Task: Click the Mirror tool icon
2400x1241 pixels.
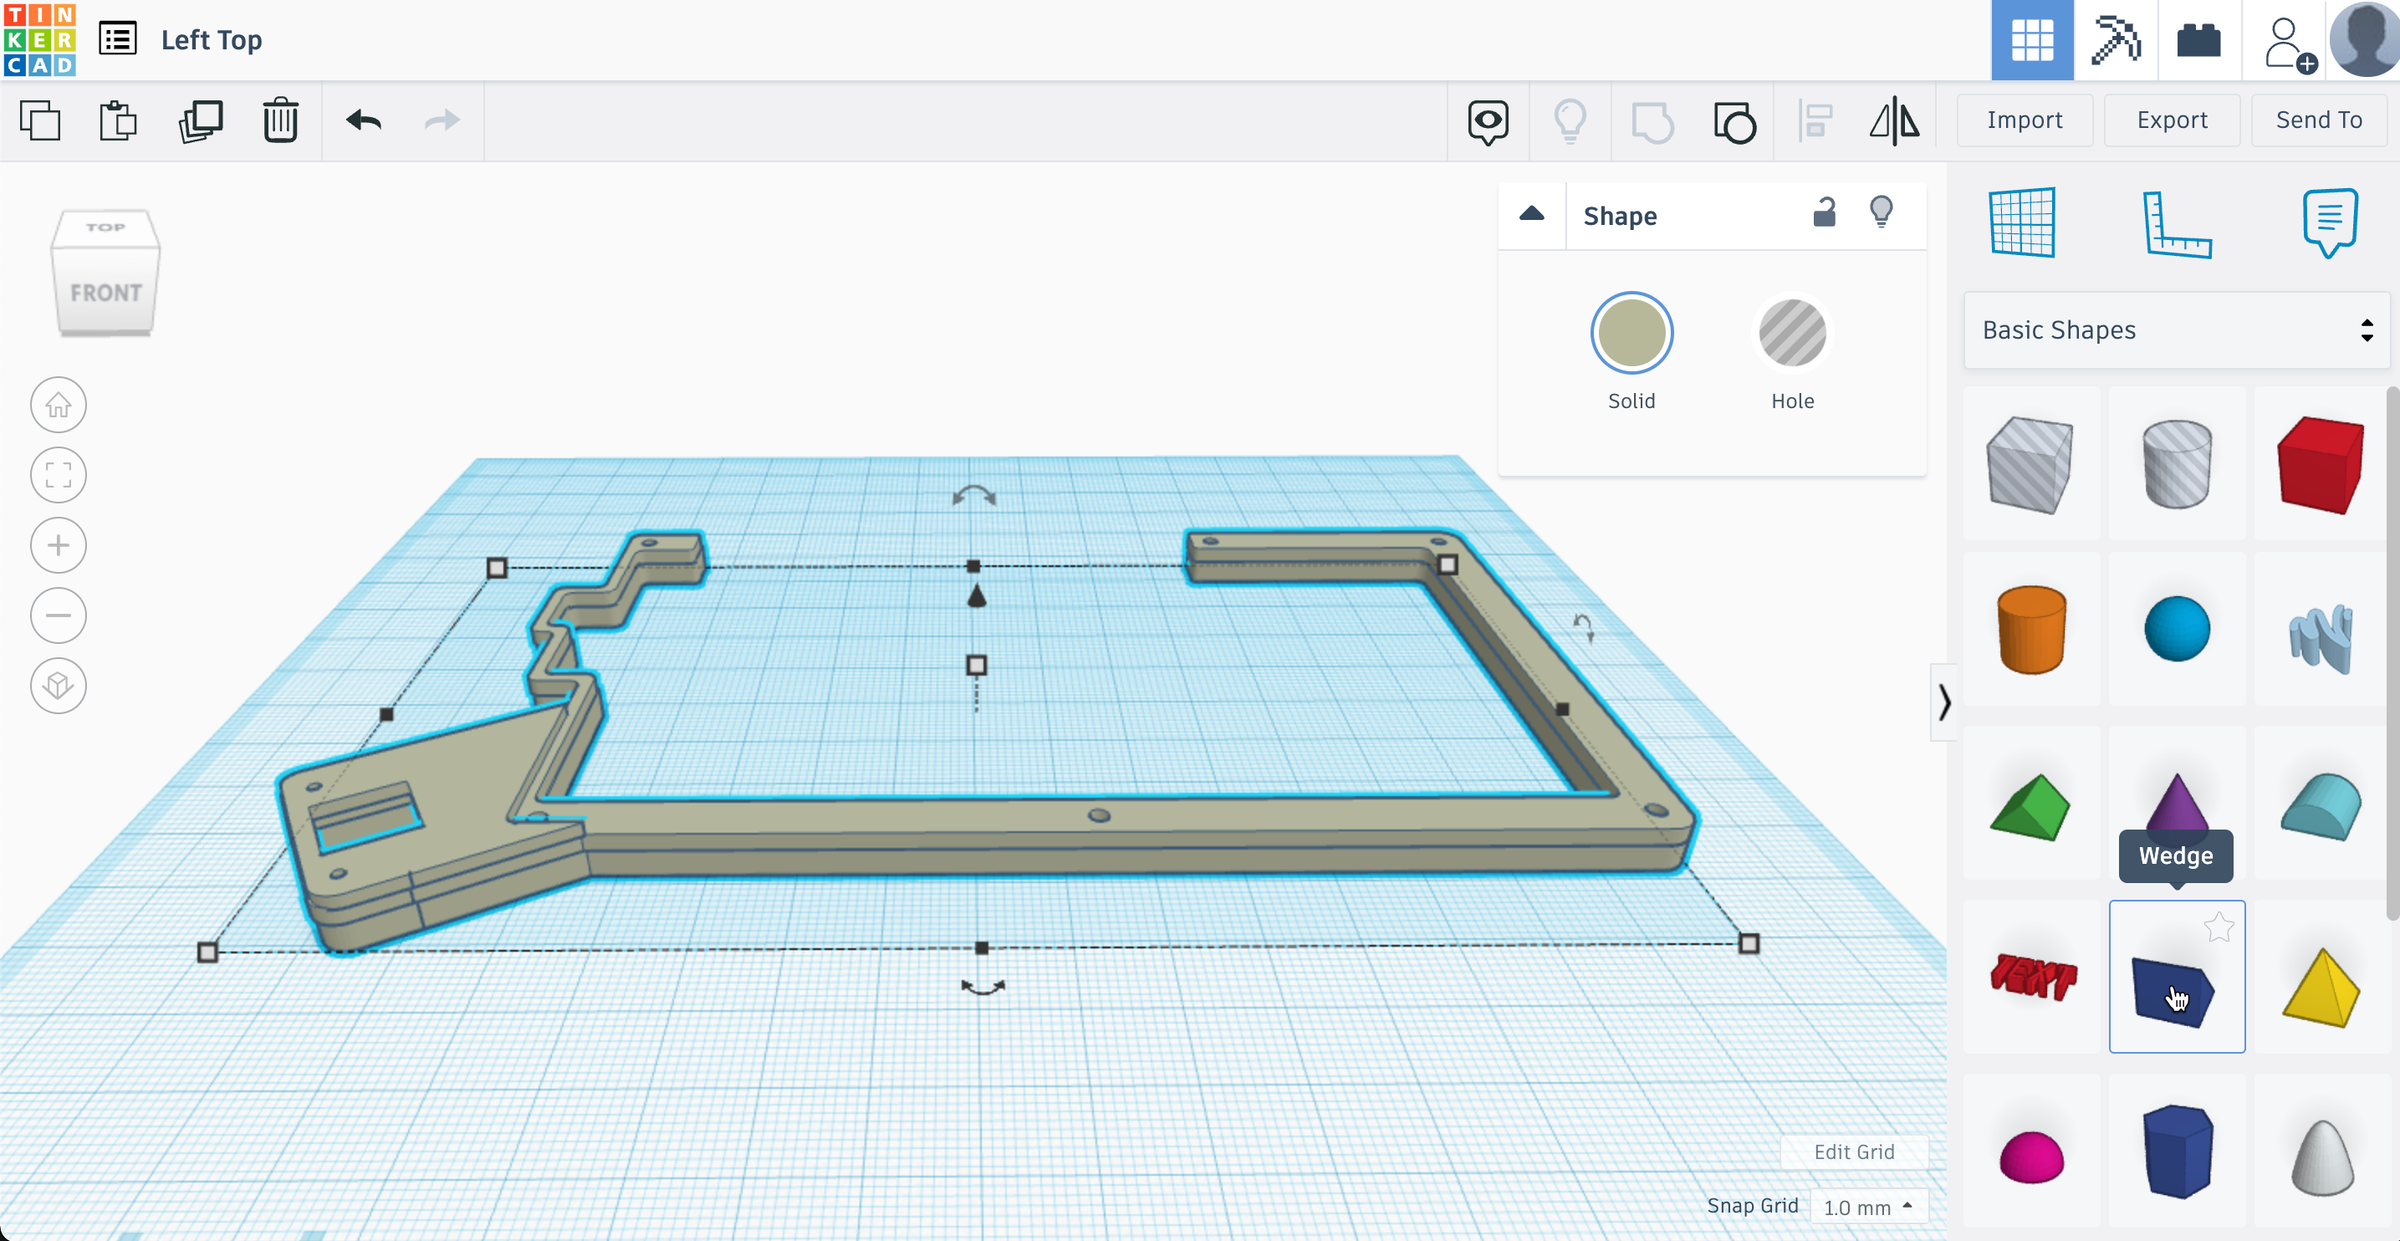Action: tap(1894, 122)
